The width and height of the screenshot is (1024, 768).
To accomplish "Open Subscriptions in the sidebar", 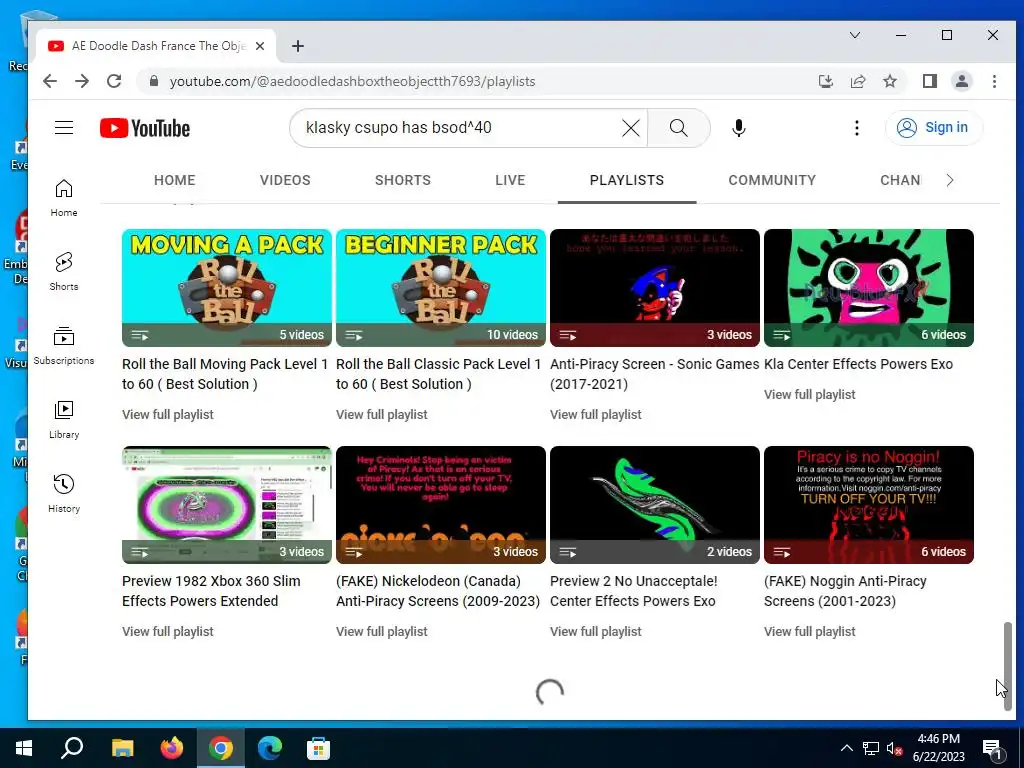I will 64,346.
